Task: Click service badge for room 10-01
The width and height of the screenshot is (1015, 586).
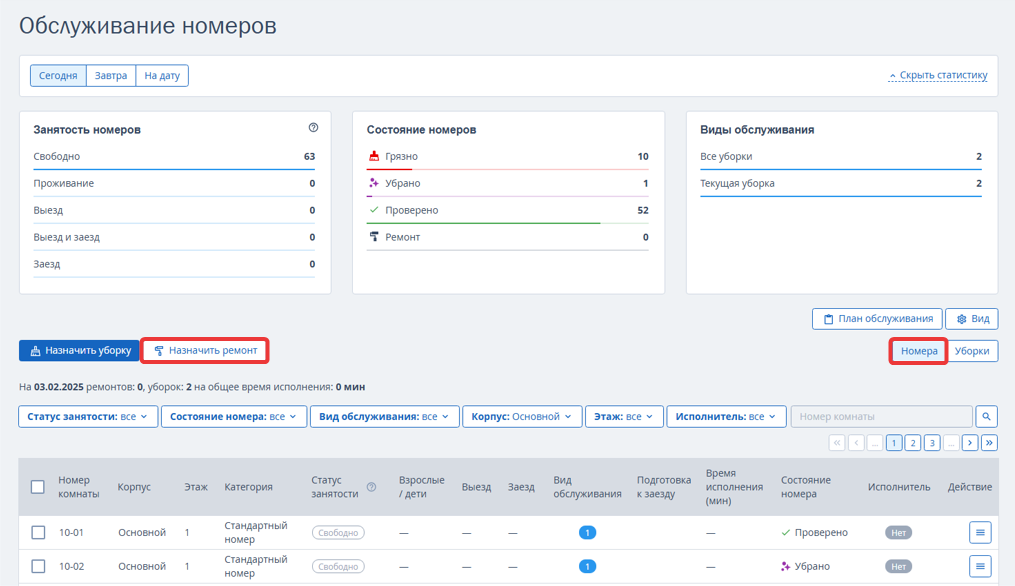Action: (x=587, y=532)
